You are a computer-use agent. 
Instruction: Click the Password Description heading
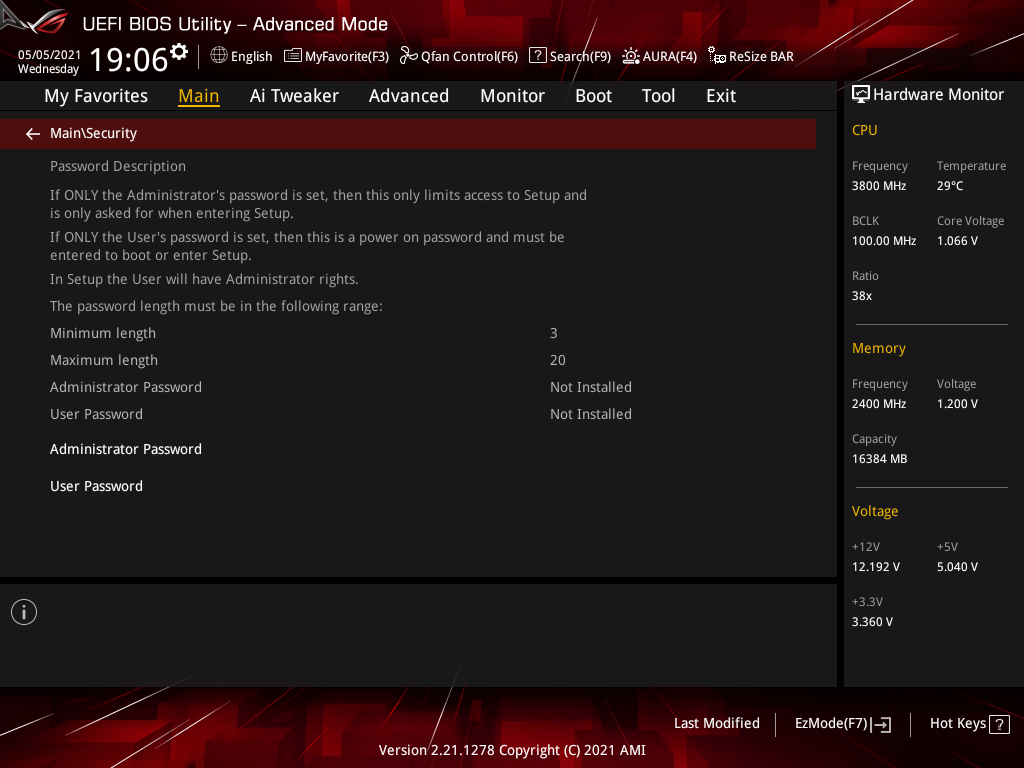coord(118,166)
